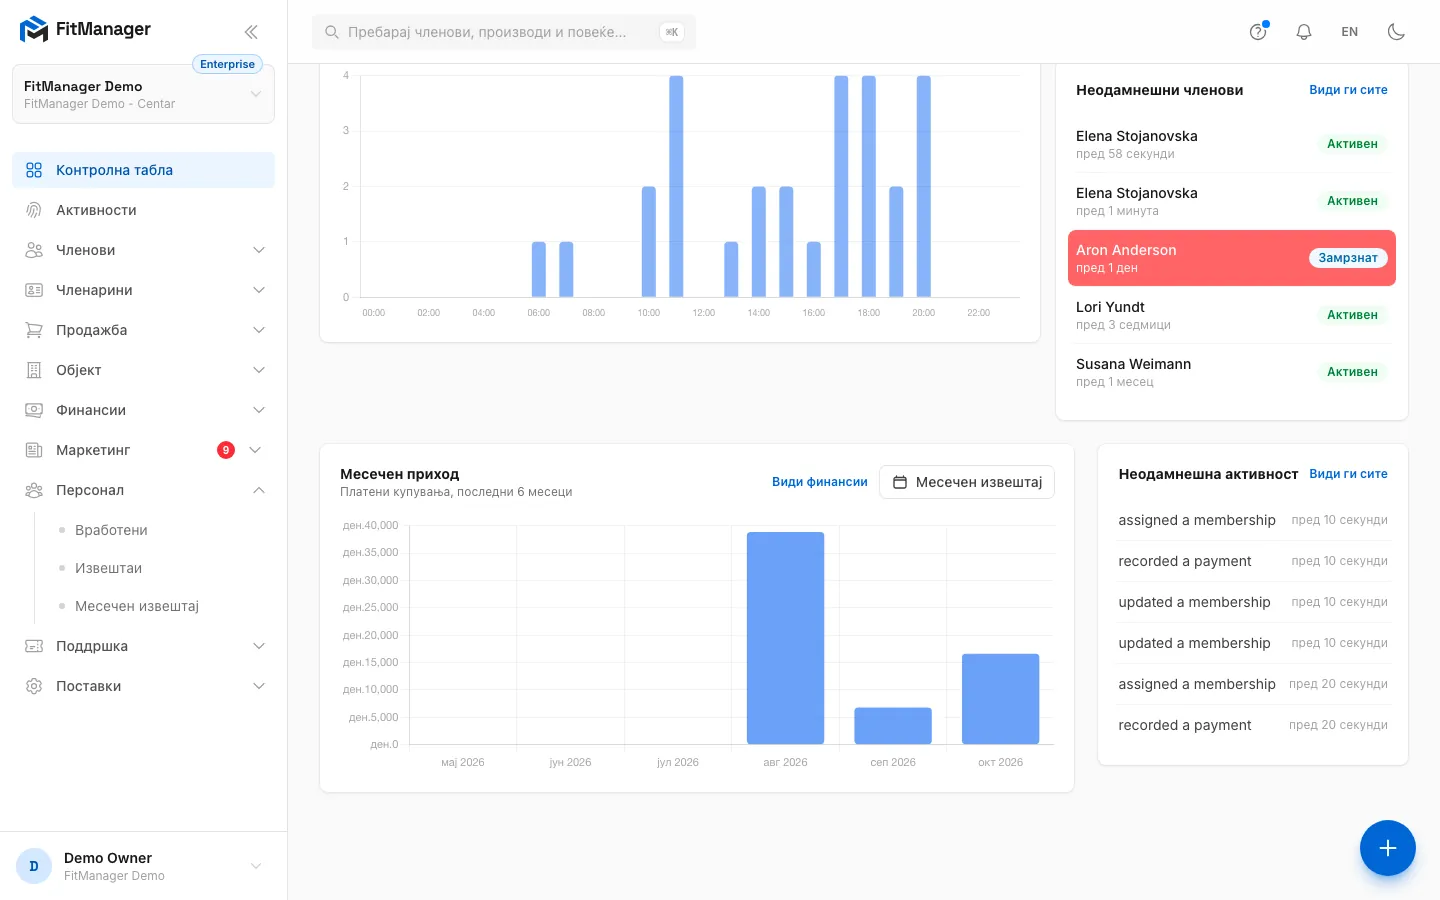Image resolution: width=1440 pixels, height=900 pixels.
Task: Focus the member search field
Action: pos(504,32)
